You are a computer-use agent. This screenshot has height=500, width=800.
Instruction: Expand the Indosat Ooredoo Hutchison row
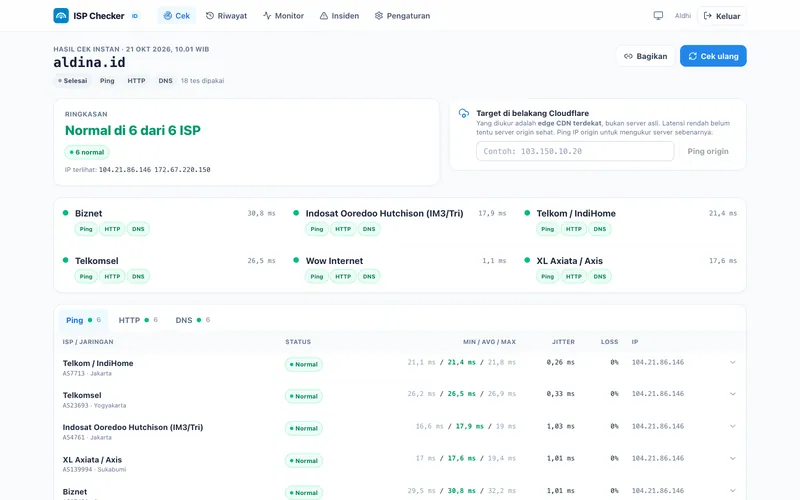tap(732, 426)
